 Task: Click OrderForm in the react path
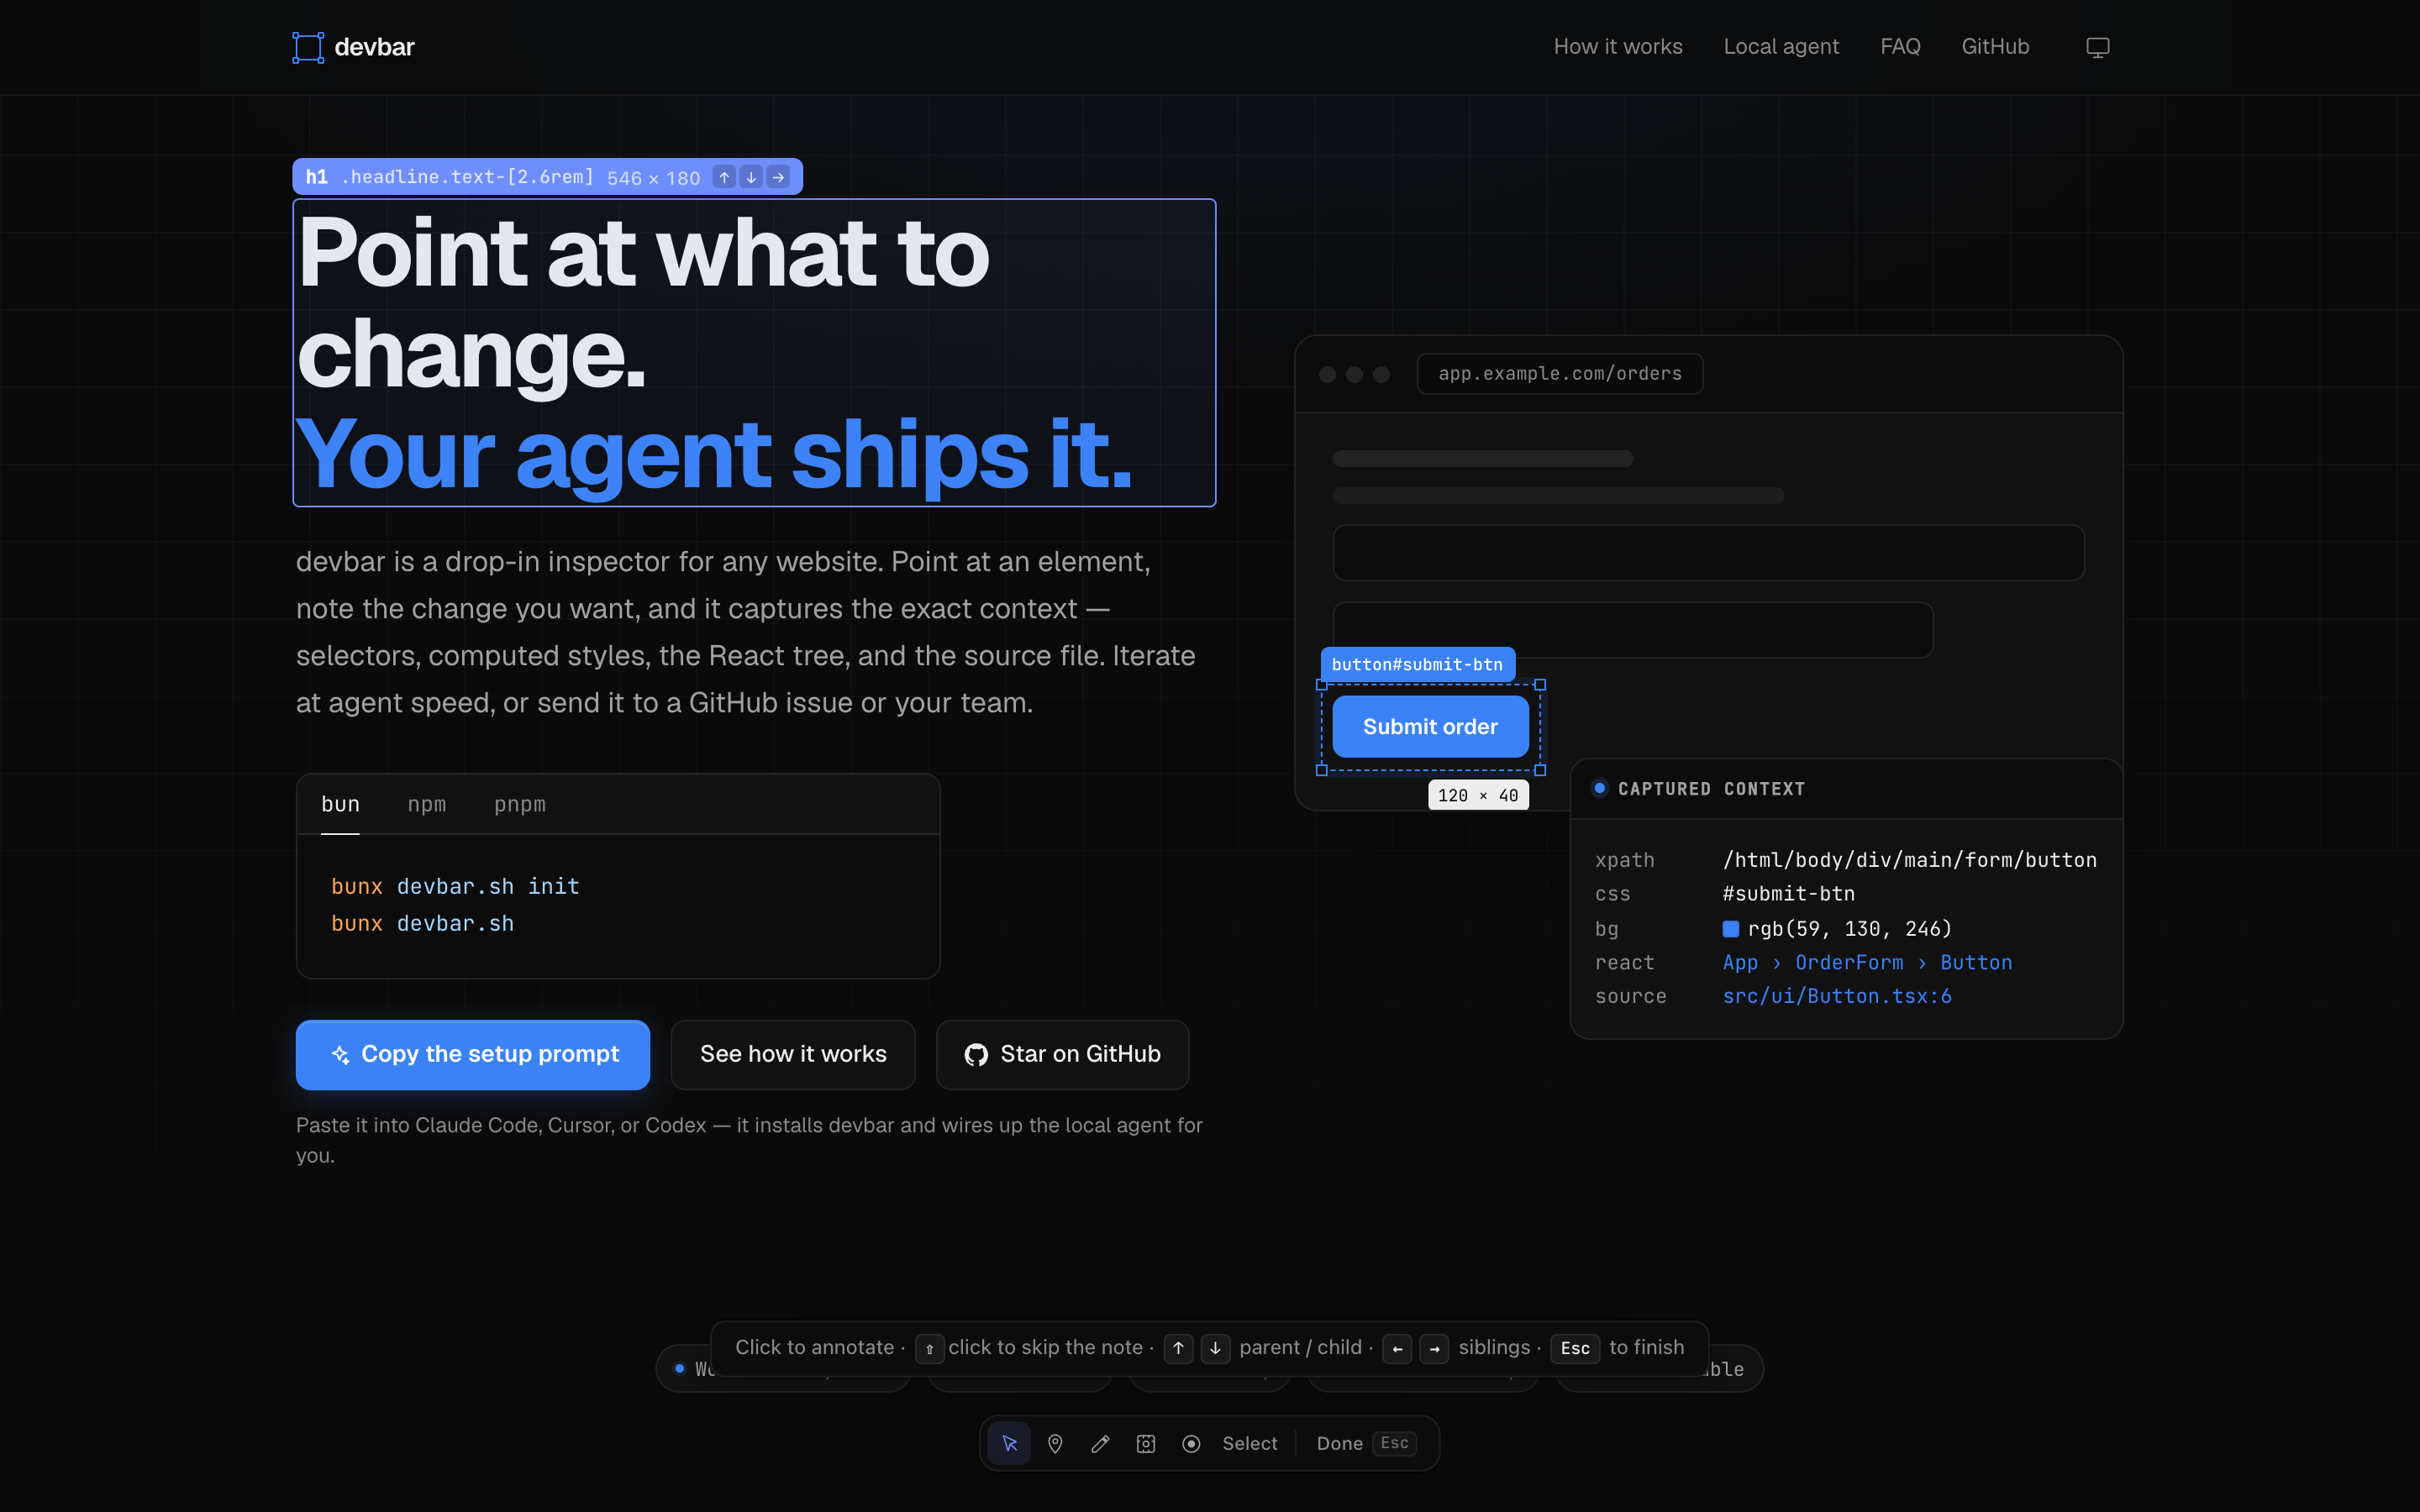(1849, 963)
